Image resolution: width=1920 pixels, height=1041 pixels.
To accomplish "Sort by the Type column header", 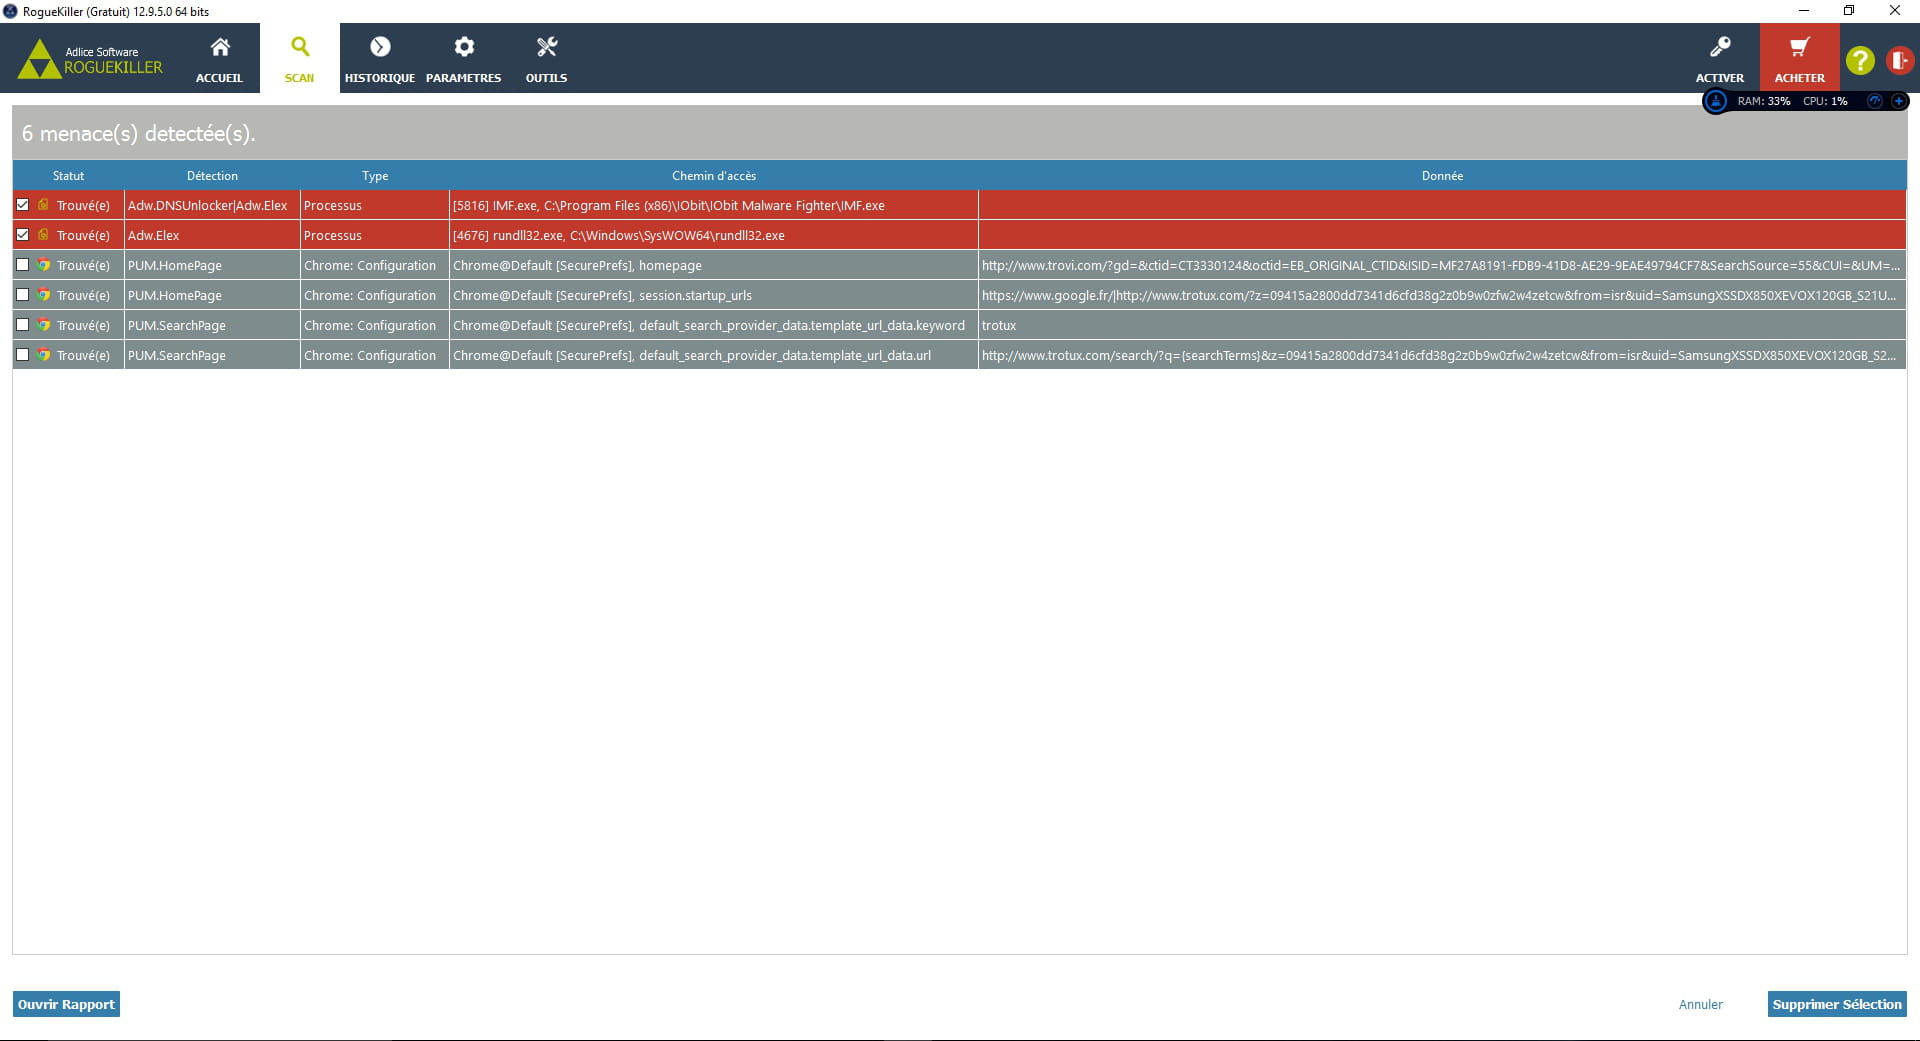I will coord(375,176).
